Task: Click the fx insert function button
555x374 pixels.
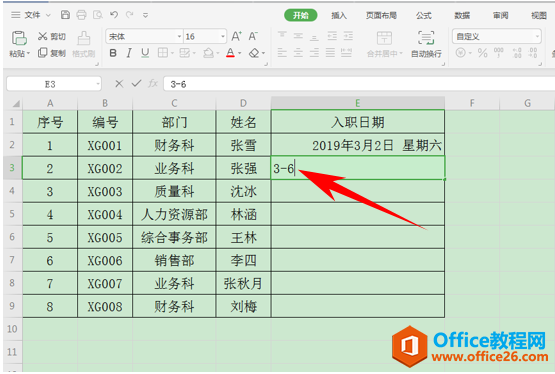Action: 153,84
